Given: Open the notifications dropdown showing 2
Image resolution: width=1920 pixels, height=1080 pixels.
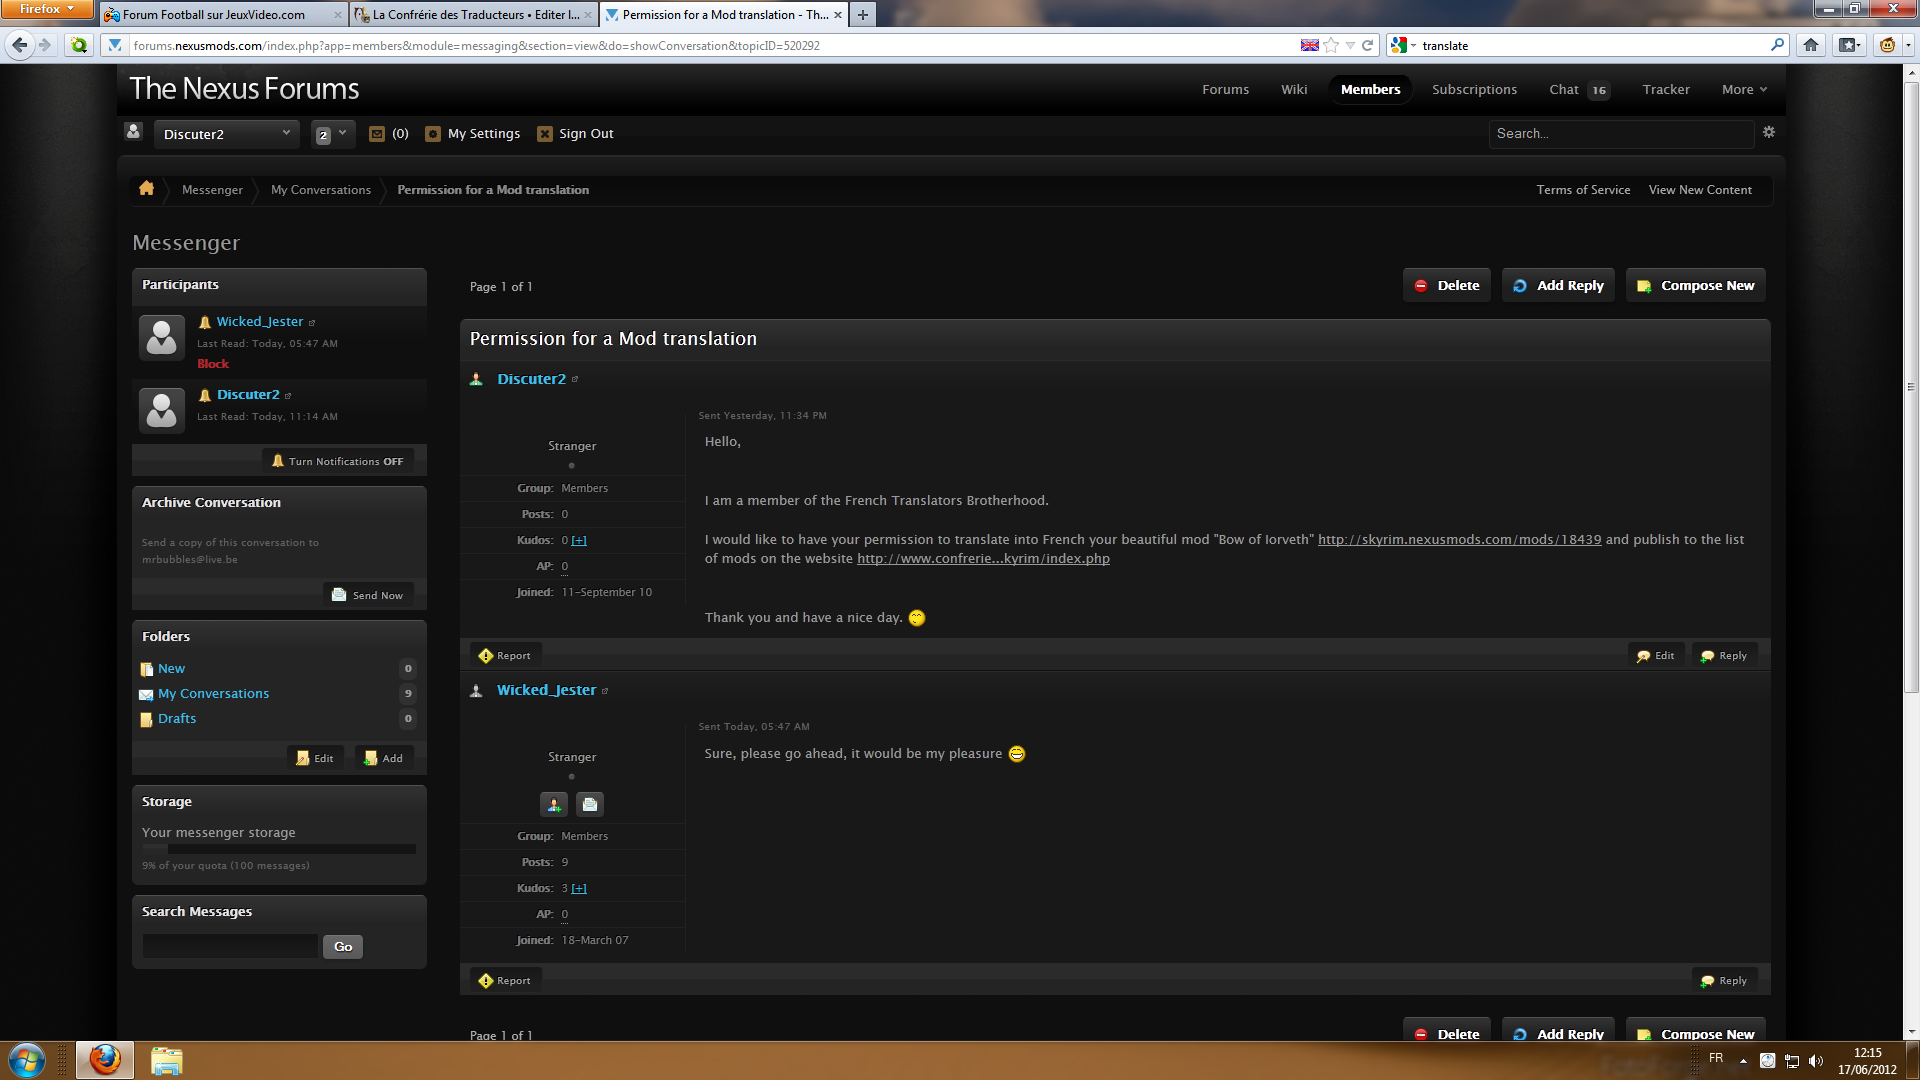Looking at the screenshot, I should pyautogui.click(x=332, y=134).
